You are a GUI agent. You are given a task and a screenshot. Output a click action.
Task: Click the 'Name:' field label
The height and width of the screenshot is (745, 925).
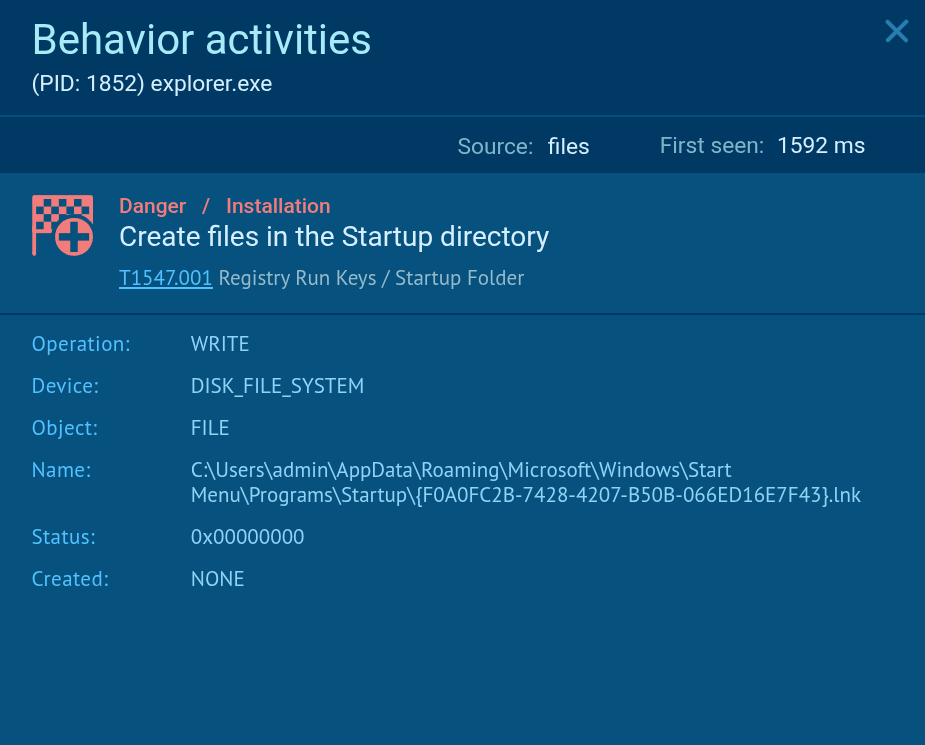tap(61, 470)
